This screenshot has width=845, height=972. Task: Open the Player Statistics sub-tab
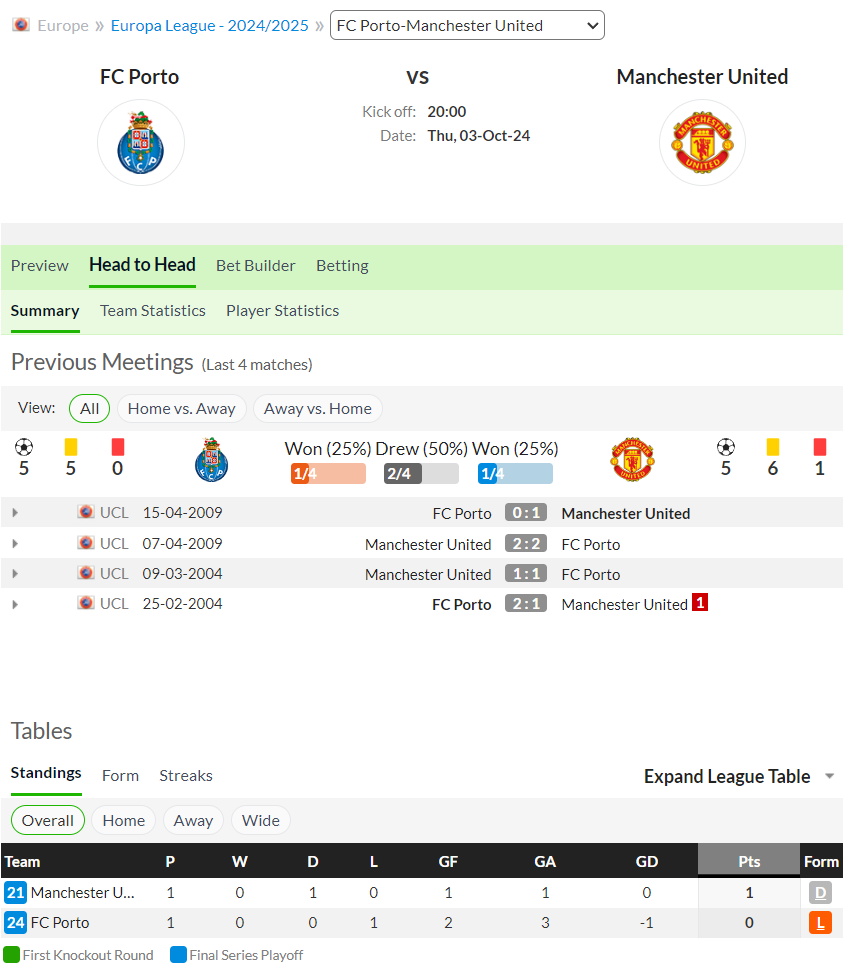coord(283,311)
